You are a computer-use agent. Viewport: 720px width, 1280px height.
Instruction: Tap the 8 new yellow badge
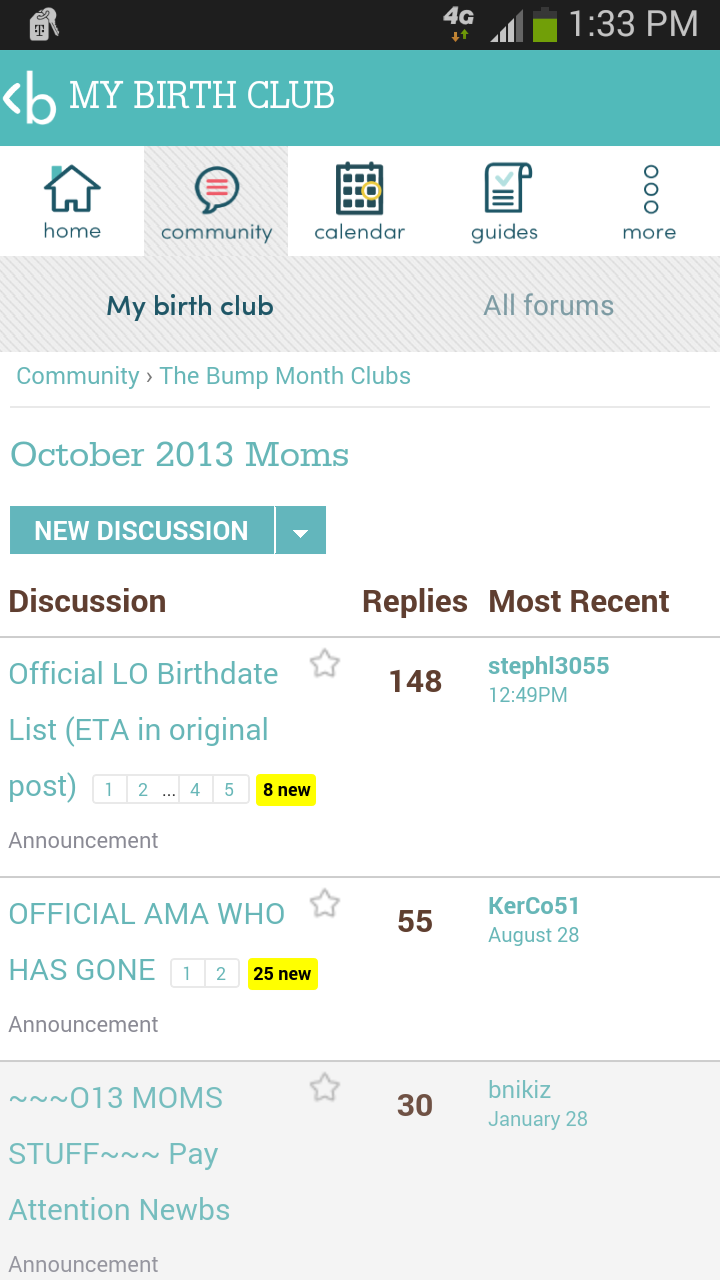tap(286, 790)
